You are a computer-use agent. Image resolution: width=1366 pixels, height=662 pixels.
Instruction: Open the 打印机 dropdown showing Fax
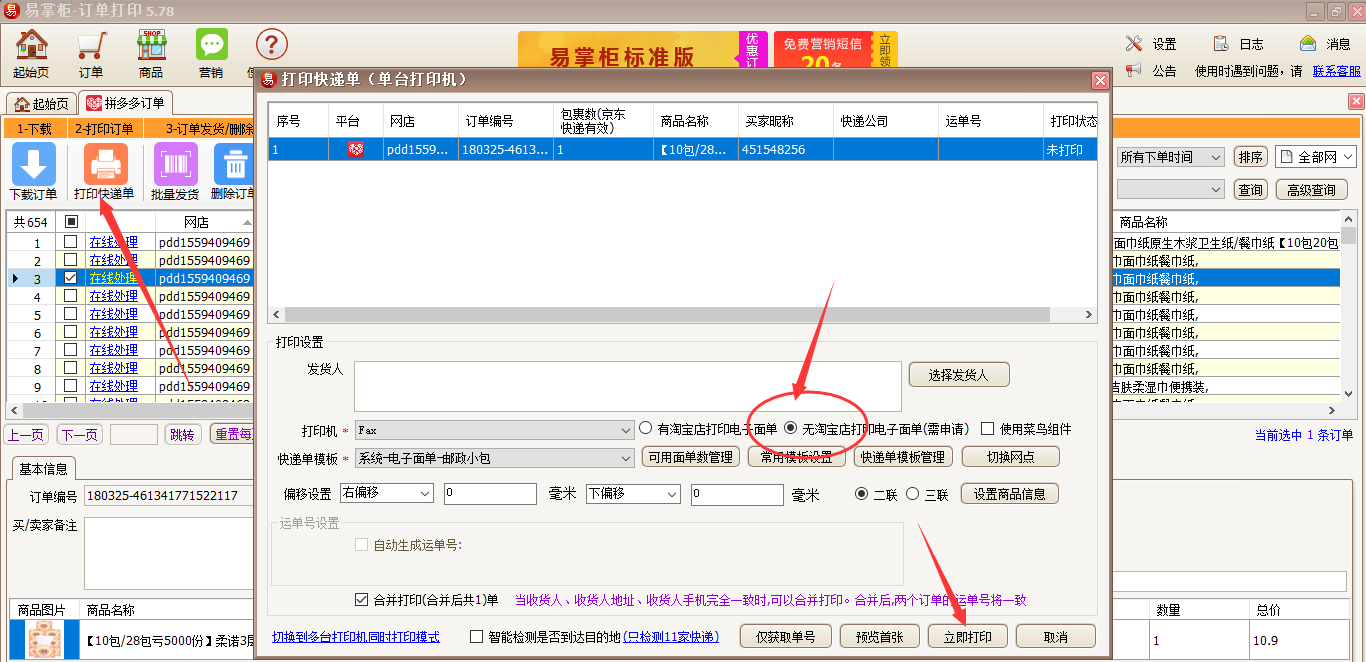(x=494, y=429)
